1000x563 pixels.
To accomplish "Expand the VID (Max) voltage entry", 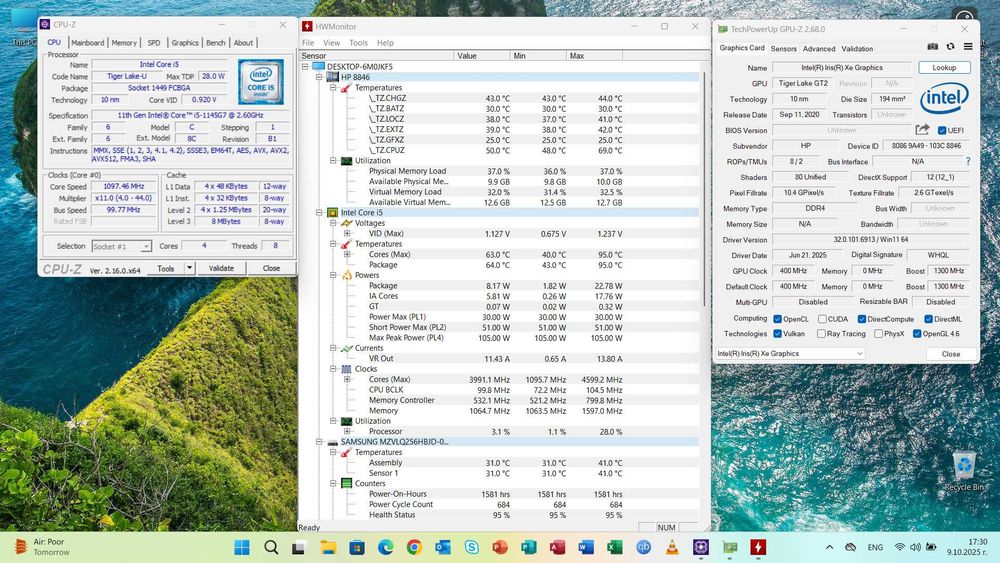I will [346, 233].
